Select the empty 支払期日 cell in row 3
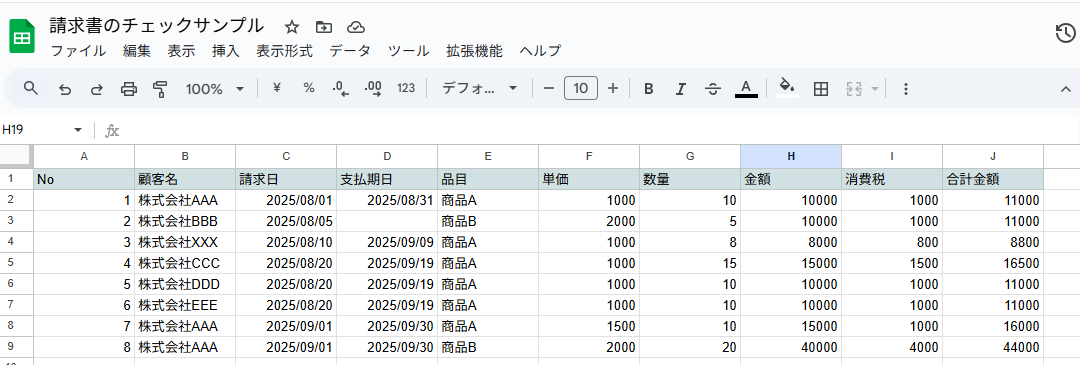Image resolution: width=1080 pixels, height=365 pixels. pyautogui.click(x=387, y=222)
